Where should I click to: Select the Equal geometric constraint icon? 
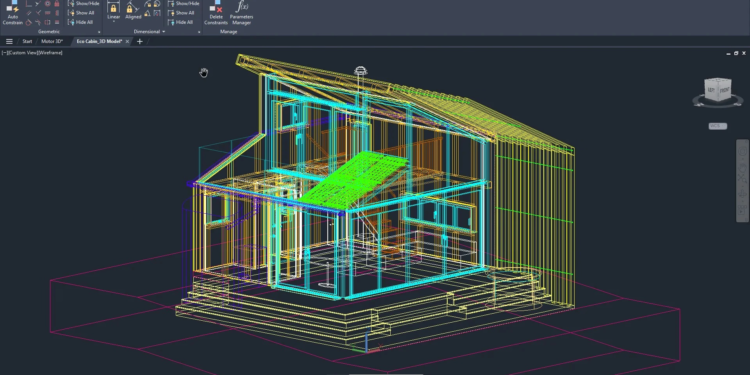click(56, 22)
